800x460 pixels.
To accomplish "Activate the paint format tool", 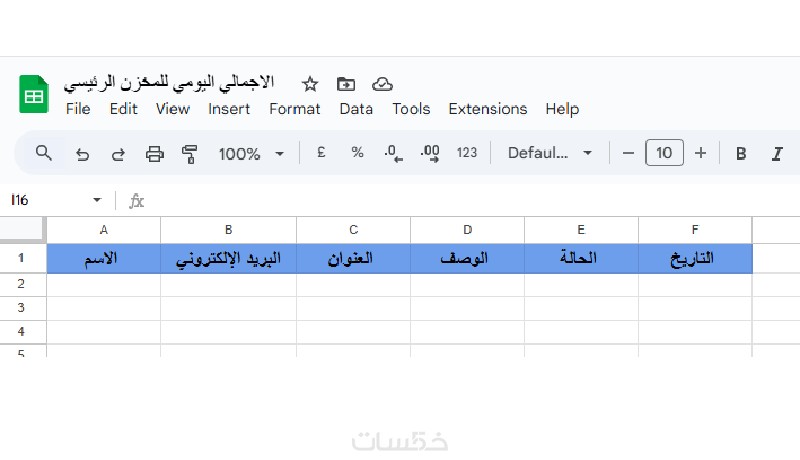I will 189,153.
